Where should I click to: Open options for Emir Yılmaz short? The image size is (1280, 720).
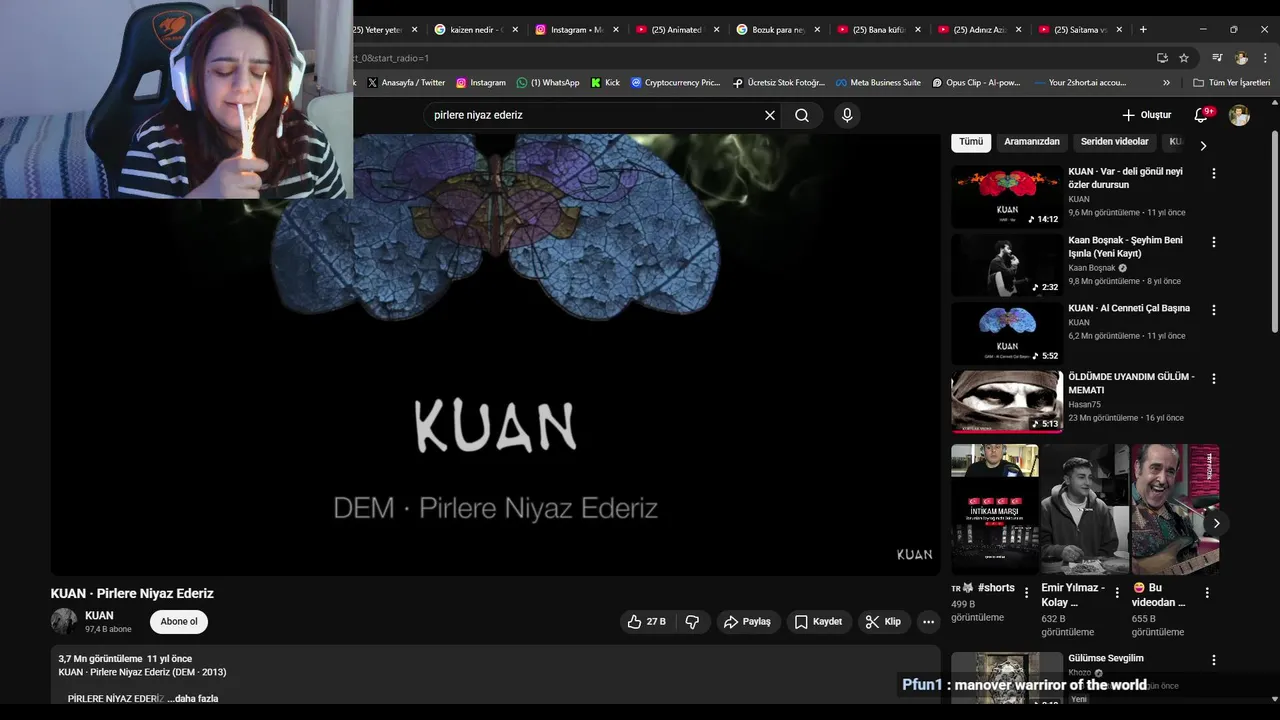coord(1117,592)
